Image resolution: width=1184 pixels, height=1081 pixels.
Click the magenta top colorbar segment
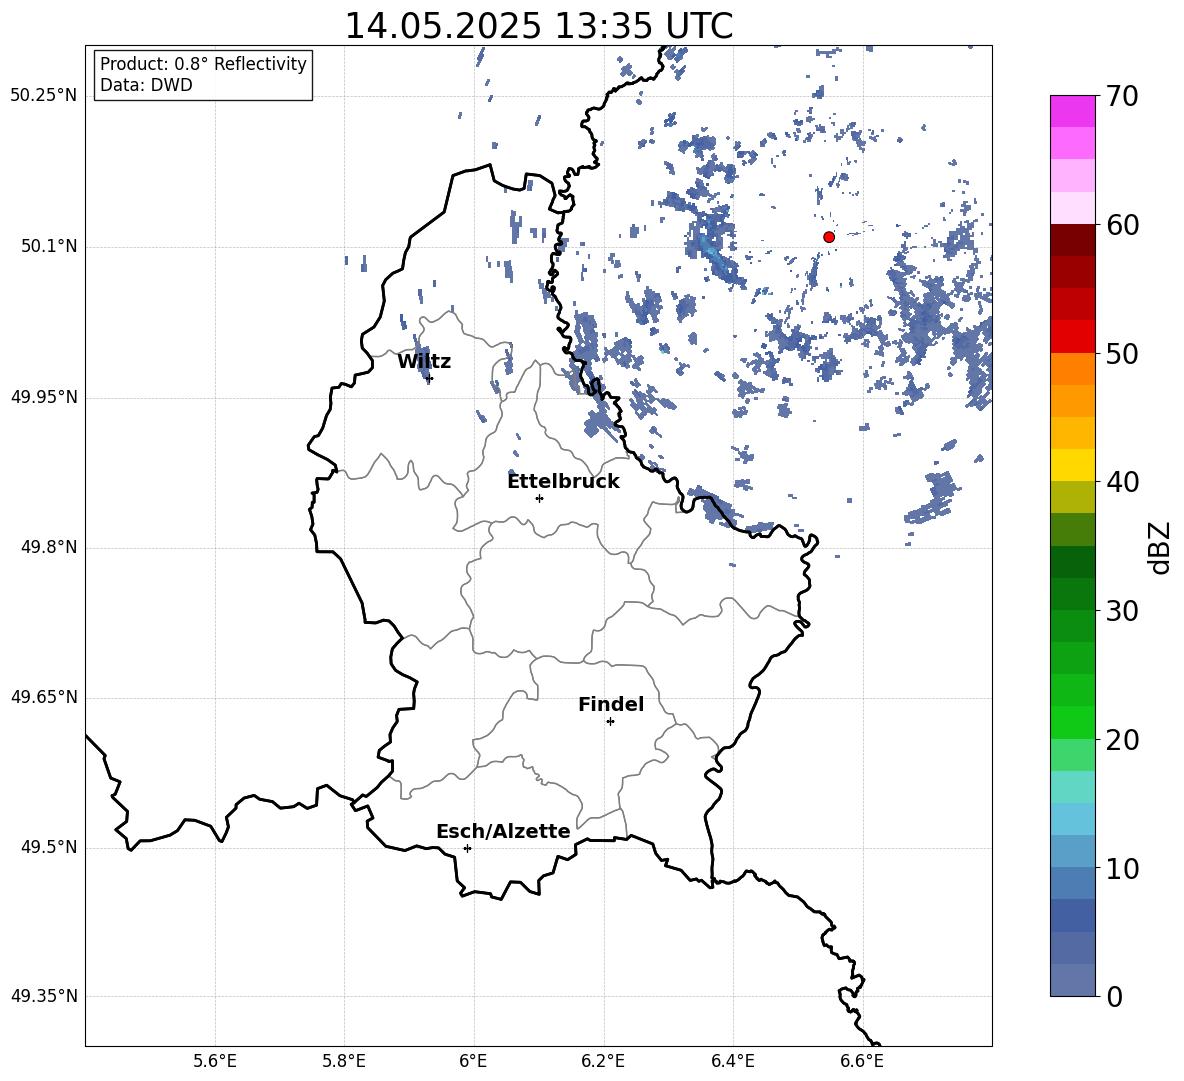pyautogui.click(x=1073, y=112)
